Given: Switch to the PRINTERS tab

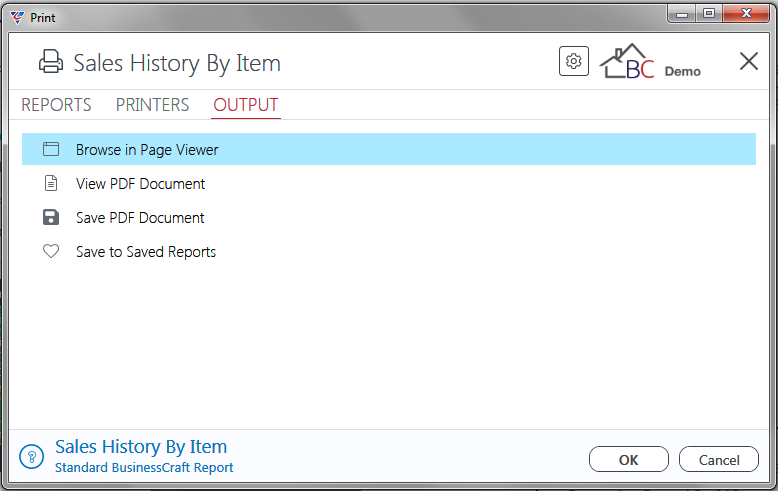Looking at the screenshot, I should pyautogui.click(x=152, y=105).
